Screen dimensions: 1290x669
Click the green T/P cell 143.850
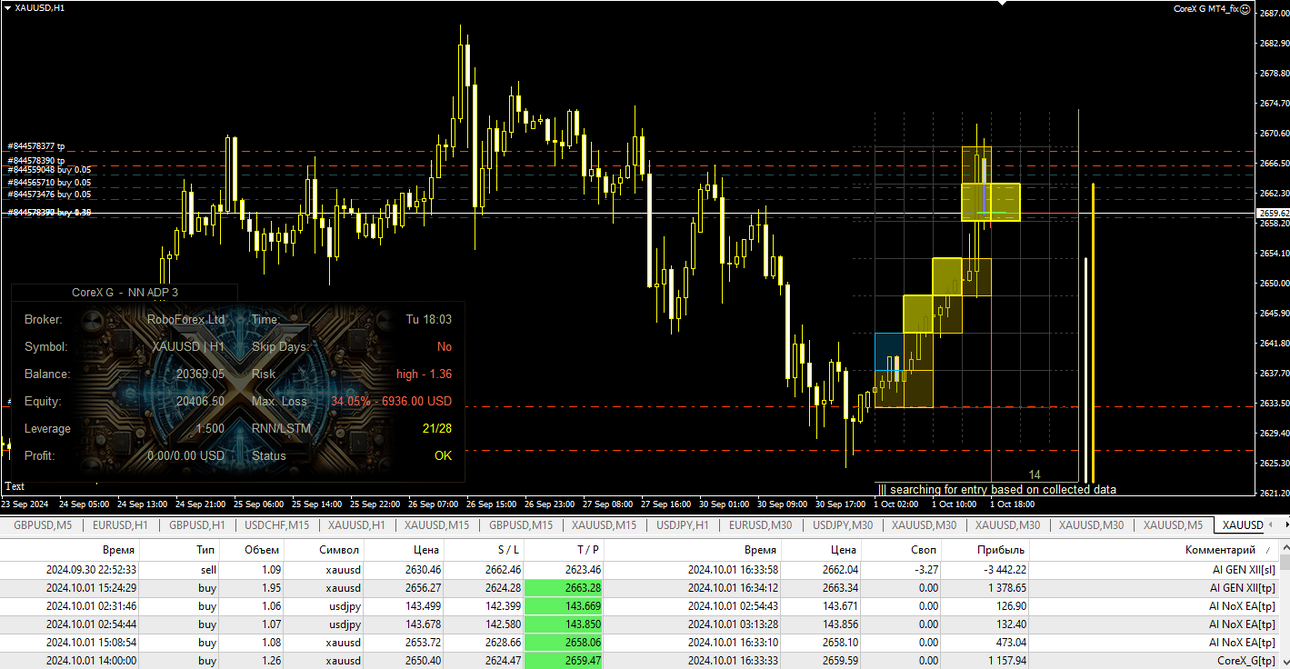pyautogui.click(x=566, y=623)
